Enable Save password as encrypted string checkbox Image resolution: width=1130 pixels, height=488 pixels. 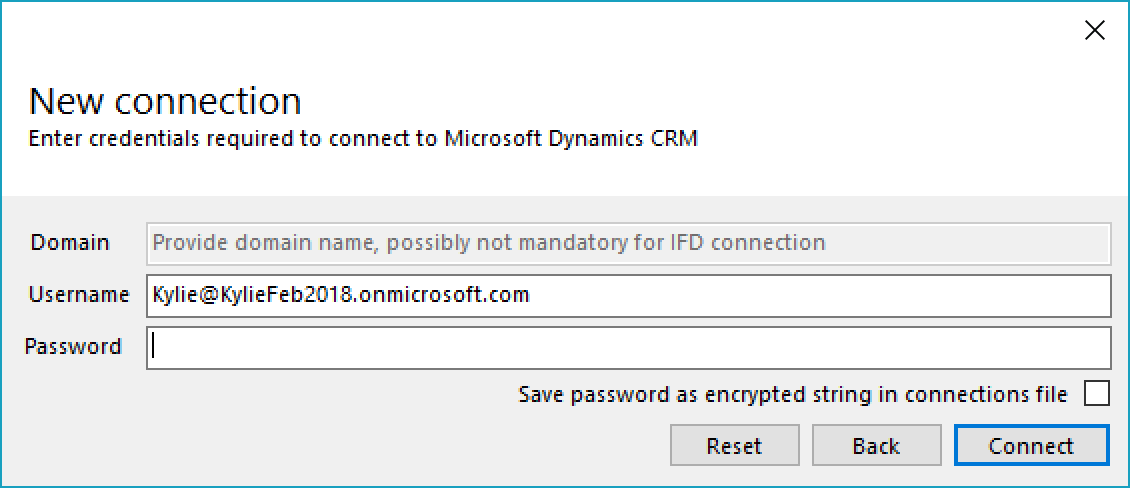click(x=1097, y=394)
